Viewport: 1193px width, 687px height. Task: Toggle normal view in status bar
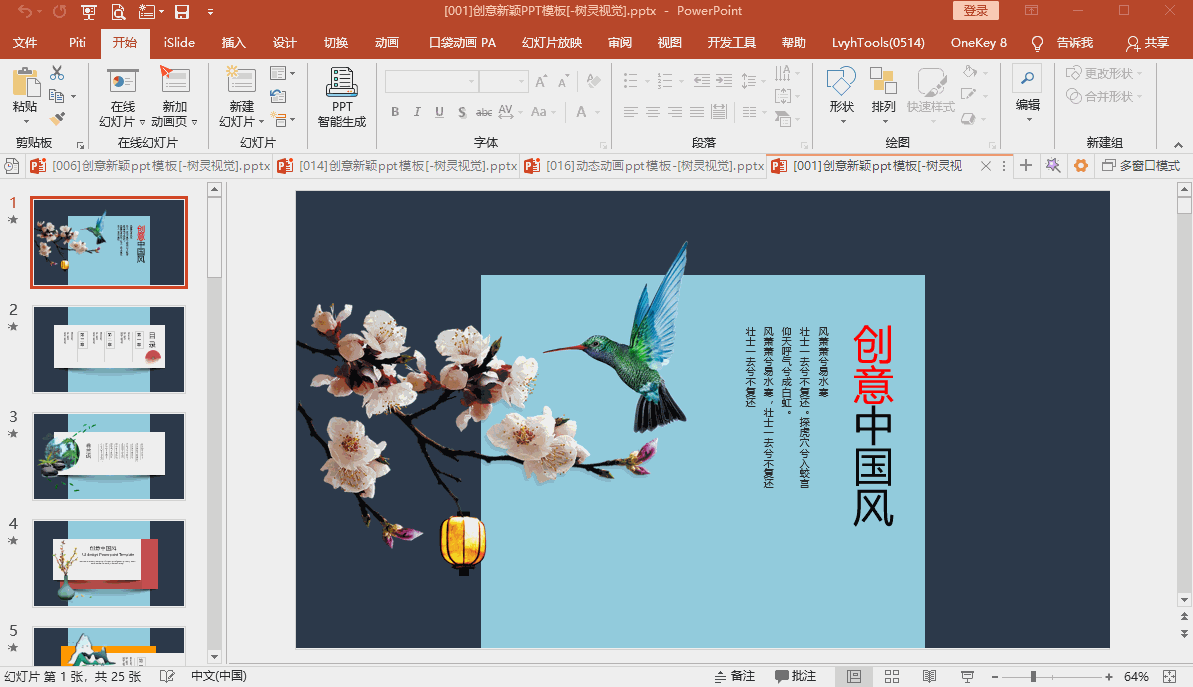tap(854, 676)
